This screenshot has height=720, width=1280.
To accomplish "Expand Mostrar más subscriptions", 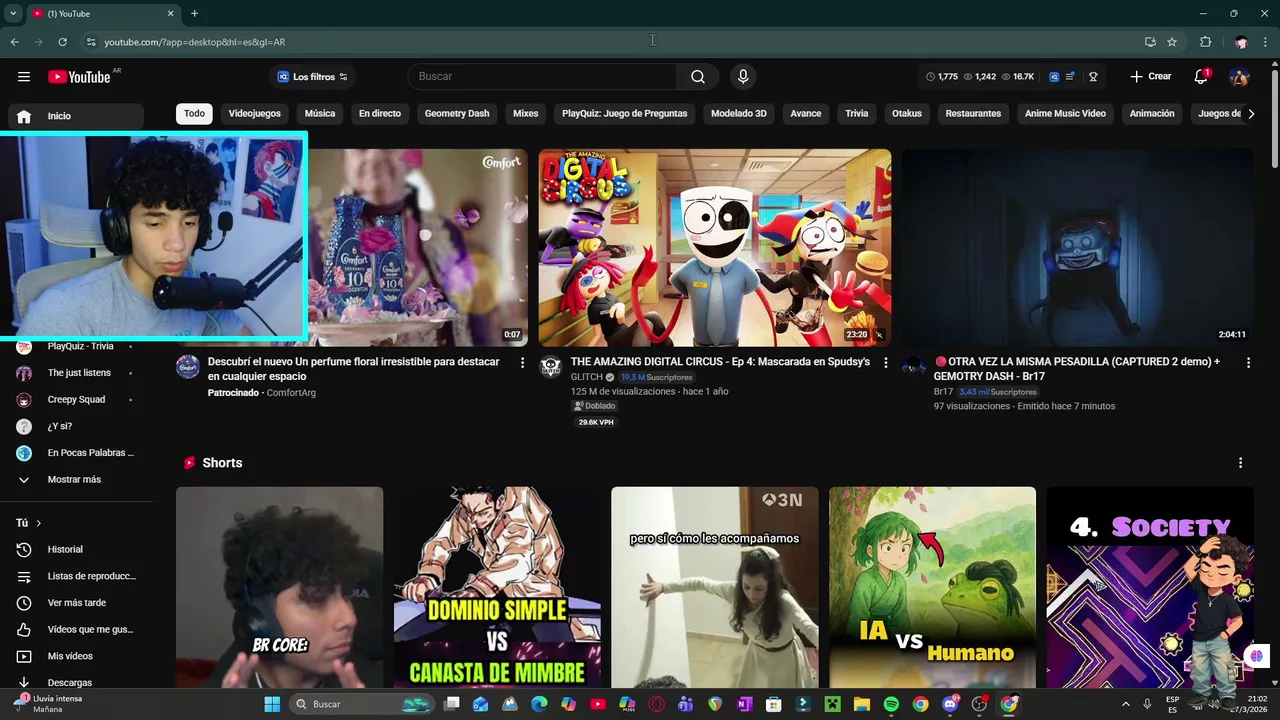I will 78,479.
